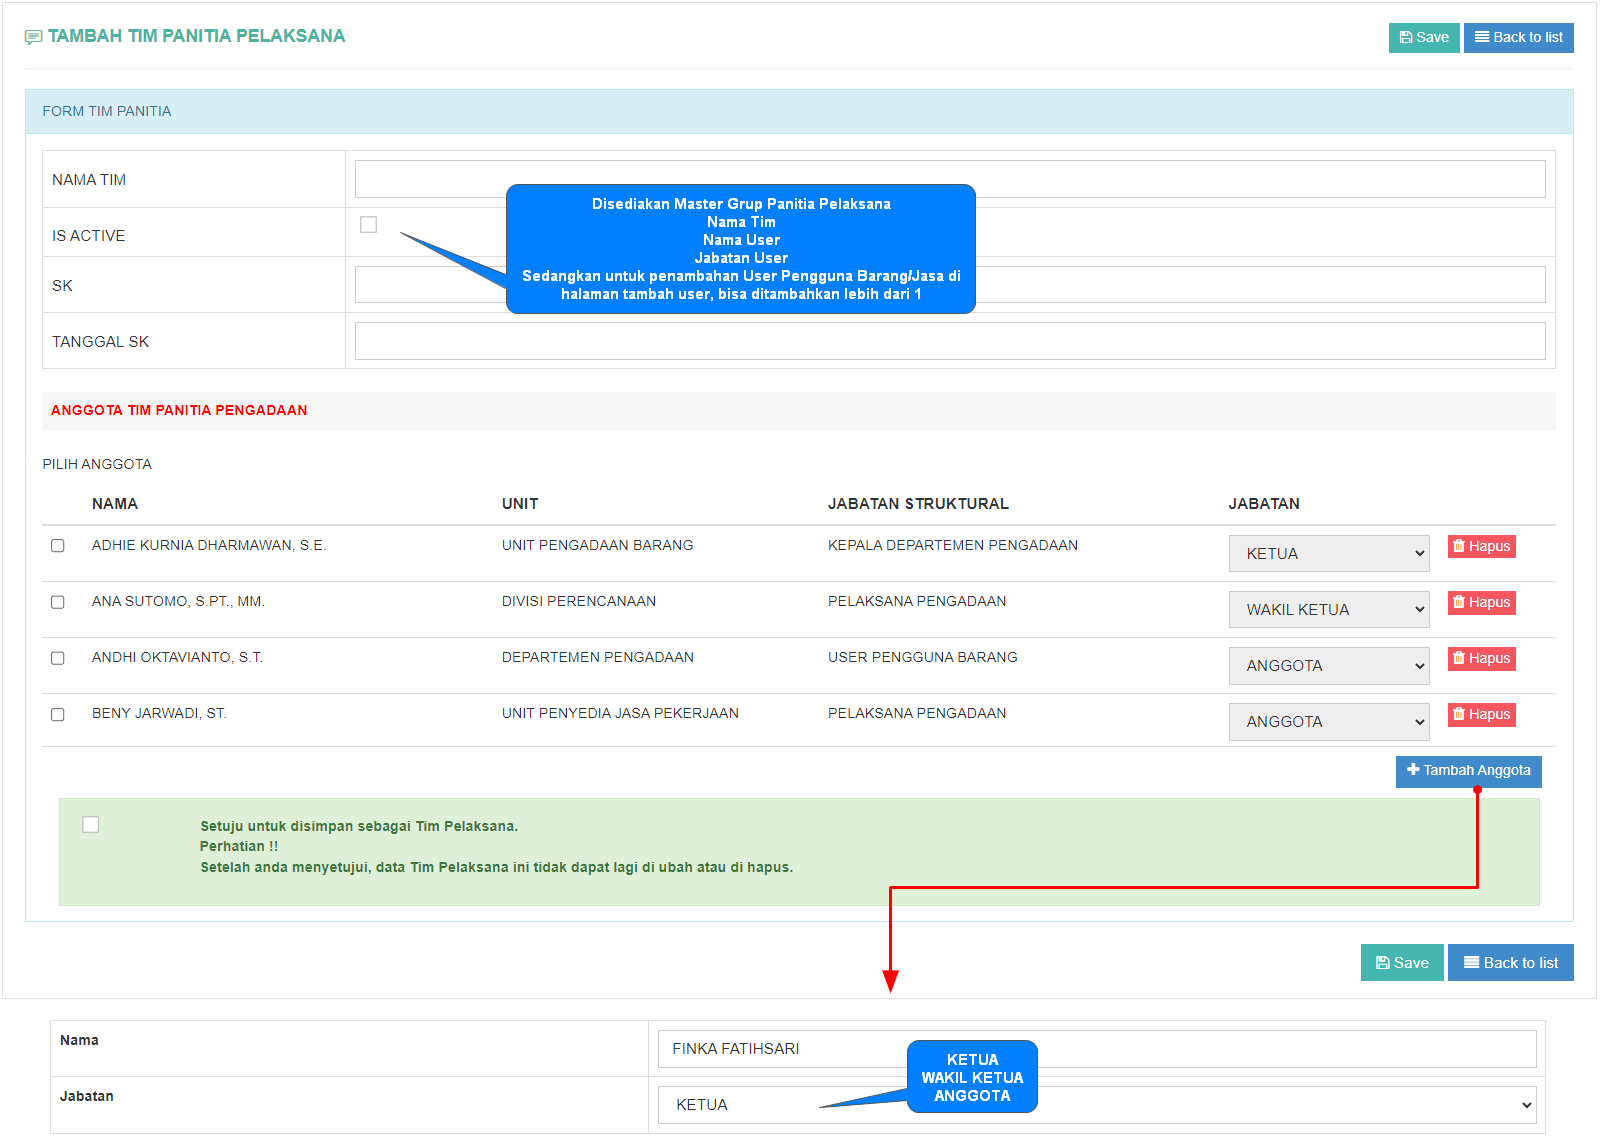Click the comment icon beside page title
The width and height of the screenshot is (1600, 1139).
pyautogui.click(x=34, y=37)
